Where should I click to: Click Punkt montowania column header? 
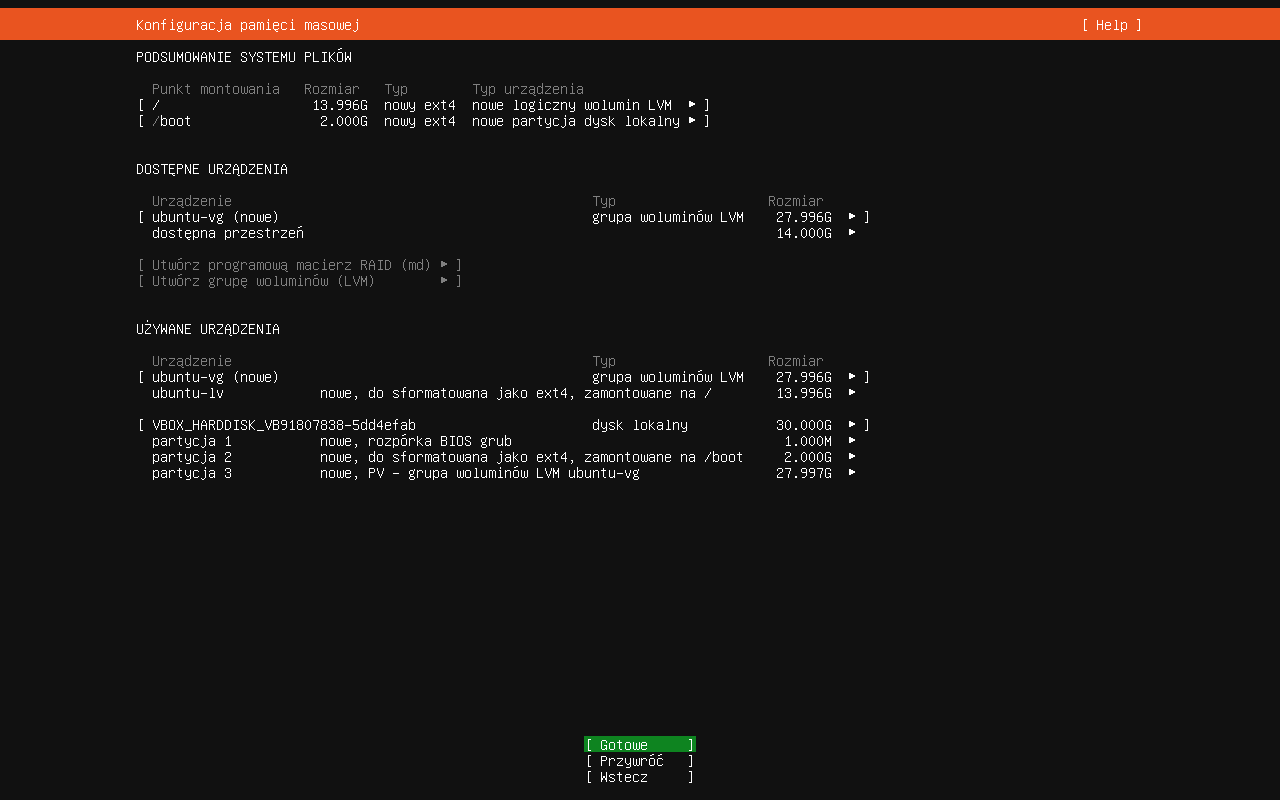click(x=216, y=89)
